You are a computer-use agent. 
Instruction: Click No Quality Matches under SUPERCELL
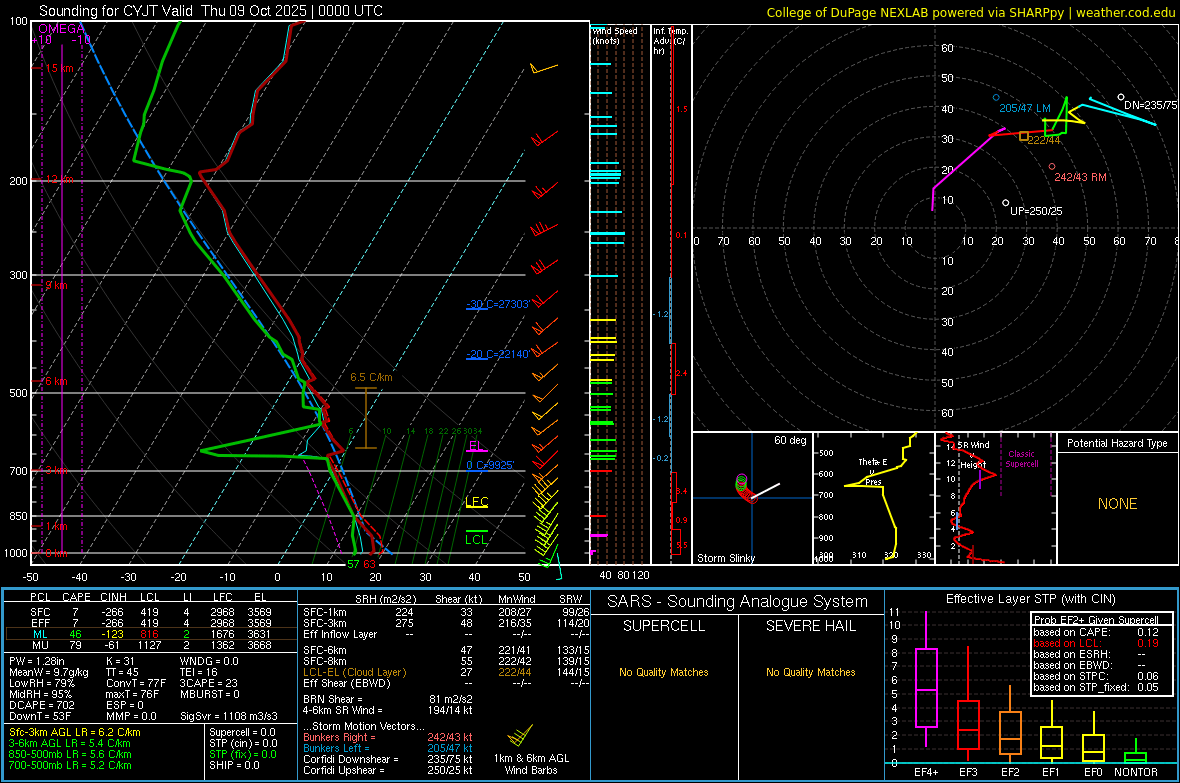pos(664,672)
